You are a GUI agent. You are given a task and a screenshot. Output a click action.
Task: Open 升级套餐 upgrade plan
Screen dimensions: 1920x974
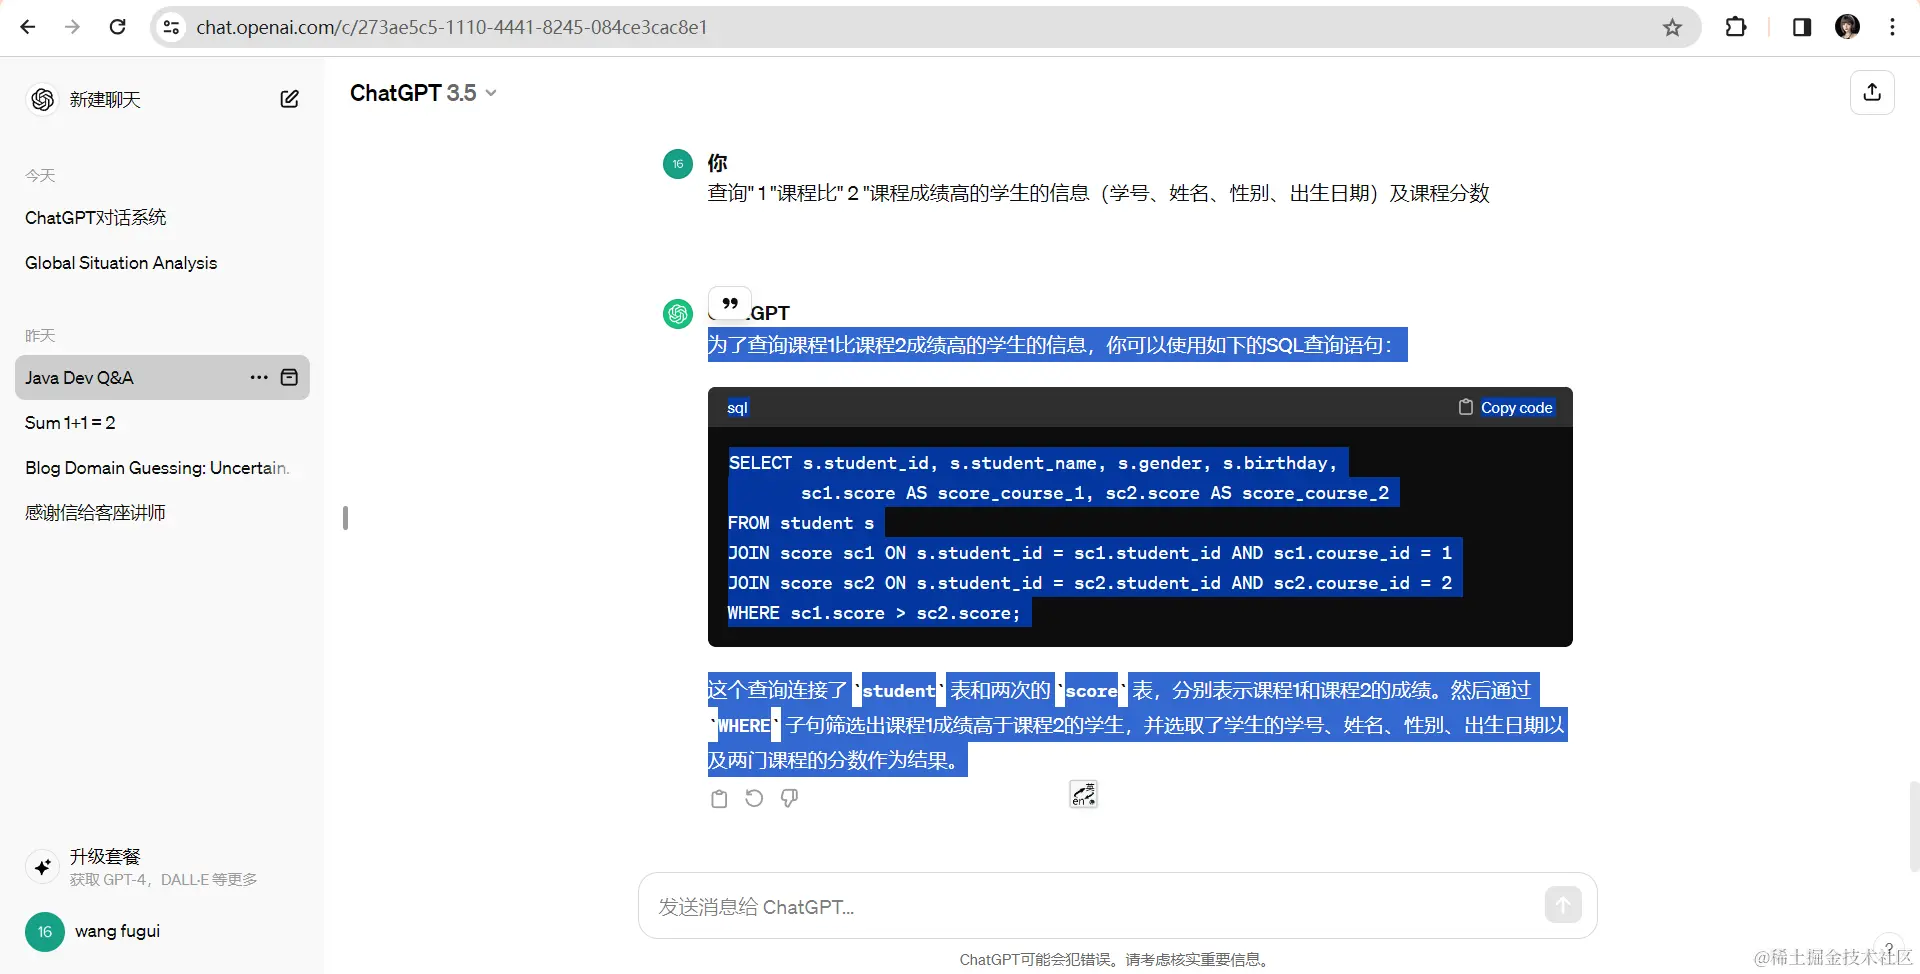coord(162,867)
